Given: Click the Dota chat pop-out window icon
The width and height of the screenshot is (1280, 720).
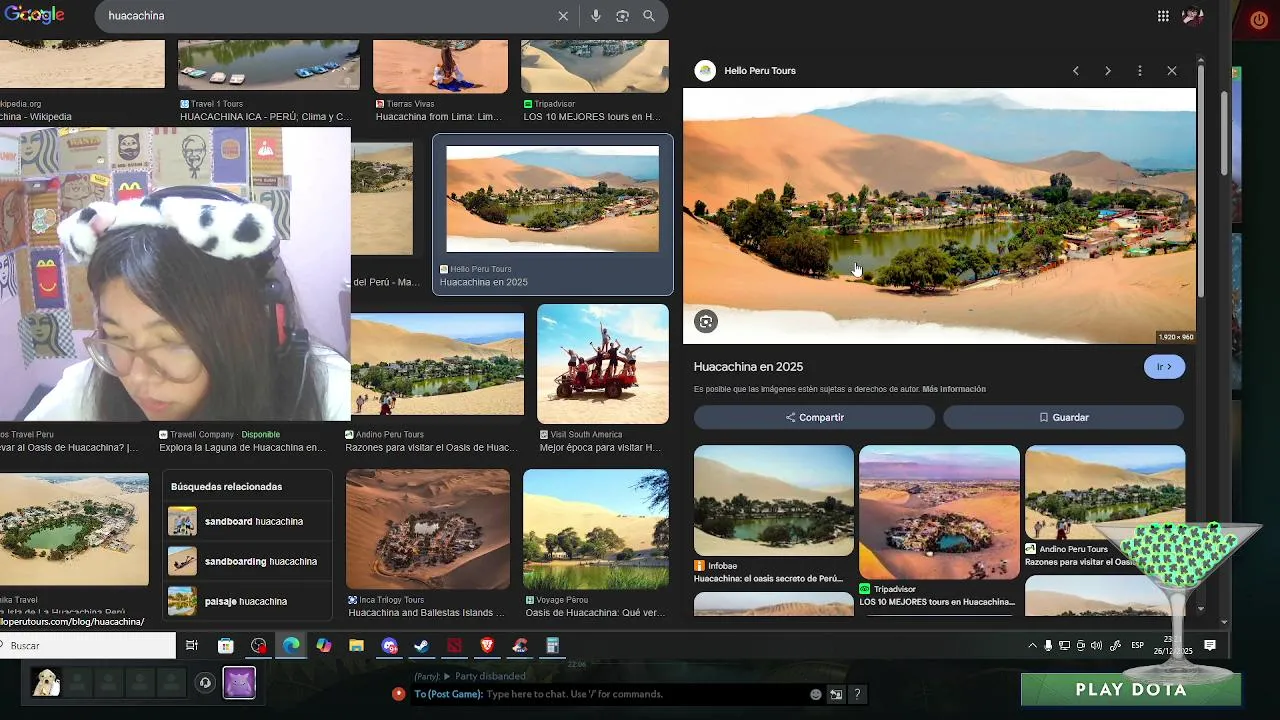Looking at the screenshot, I should (x=836, y=695).
